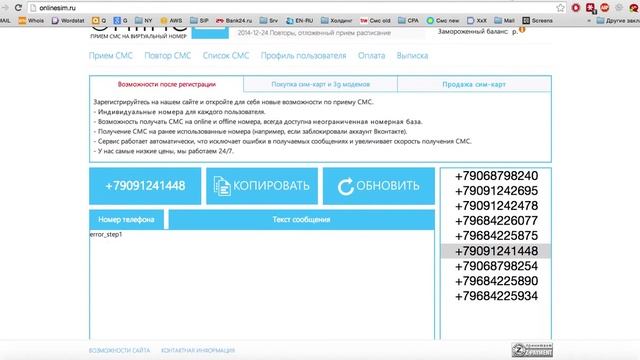Switch to Продажа сим-карт tab
This screenshot has height=360, width=640.
[474, 84]
